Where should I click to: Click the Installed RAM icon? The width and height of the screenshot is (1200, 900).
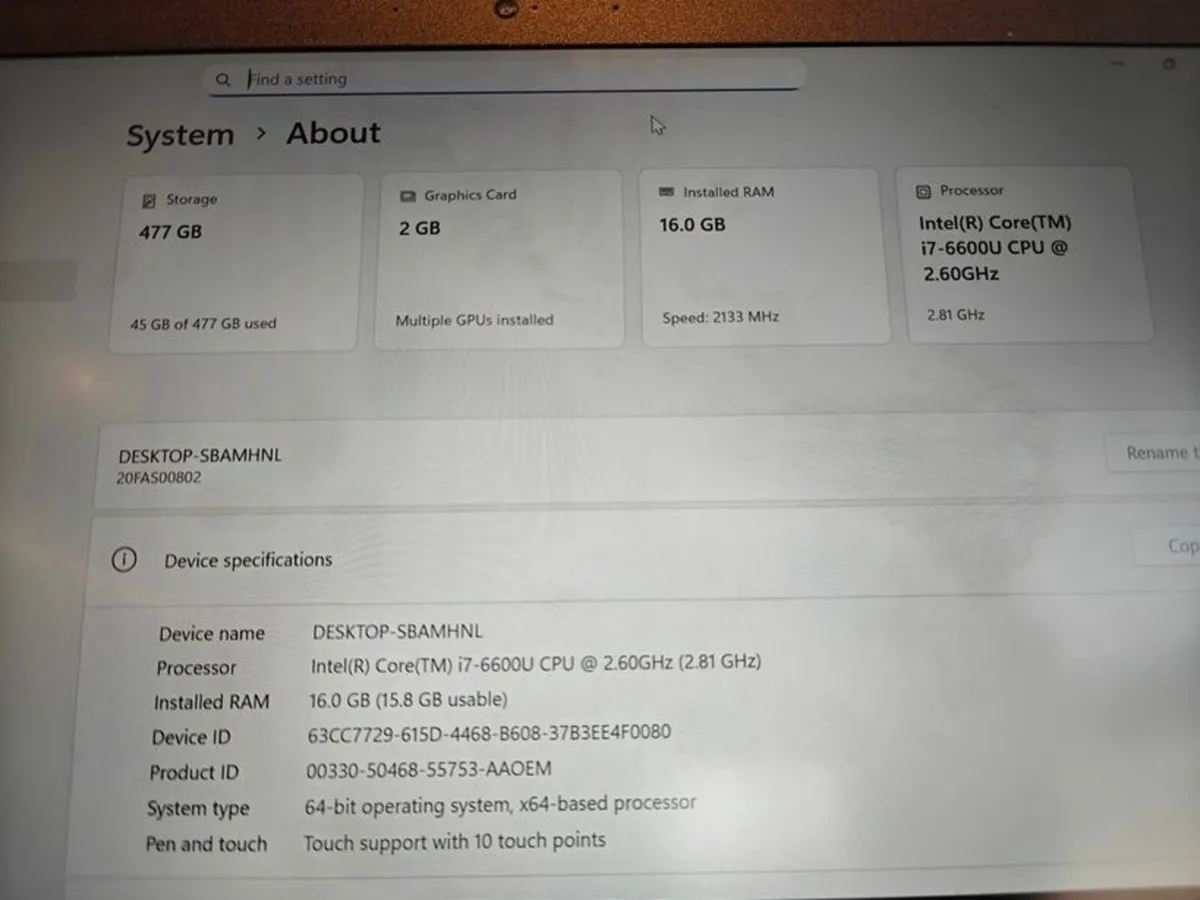pos(667,191)
